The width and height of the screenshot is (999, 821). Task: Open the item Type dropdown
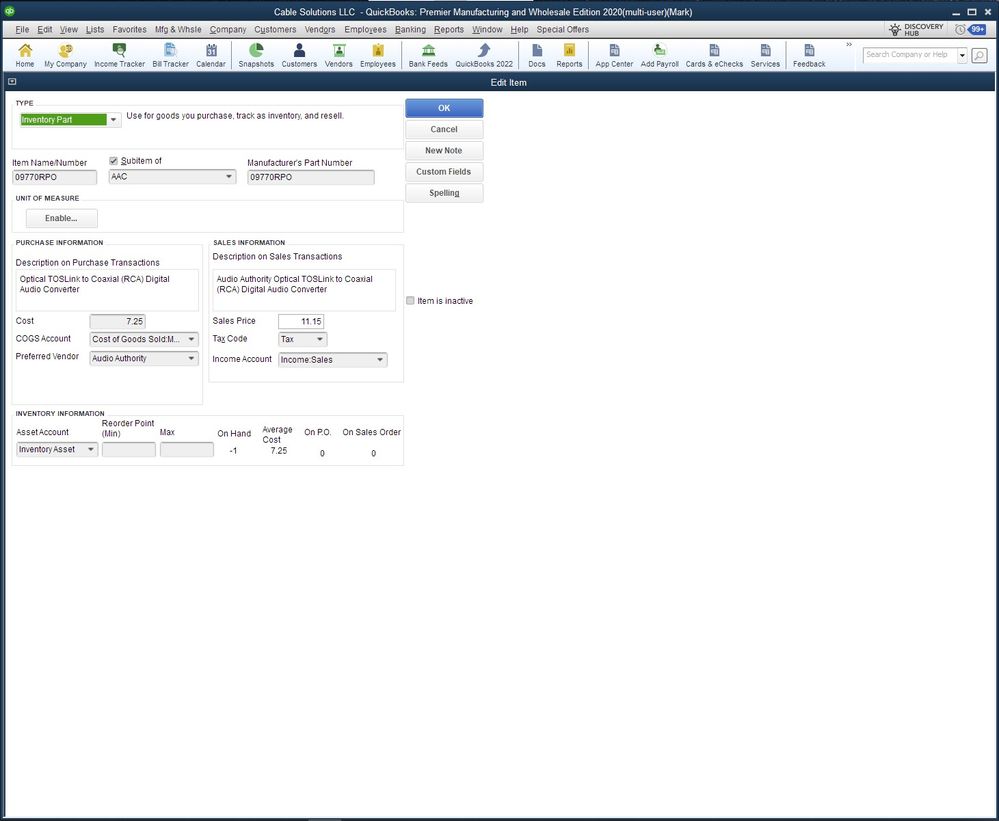pos(113,120)
